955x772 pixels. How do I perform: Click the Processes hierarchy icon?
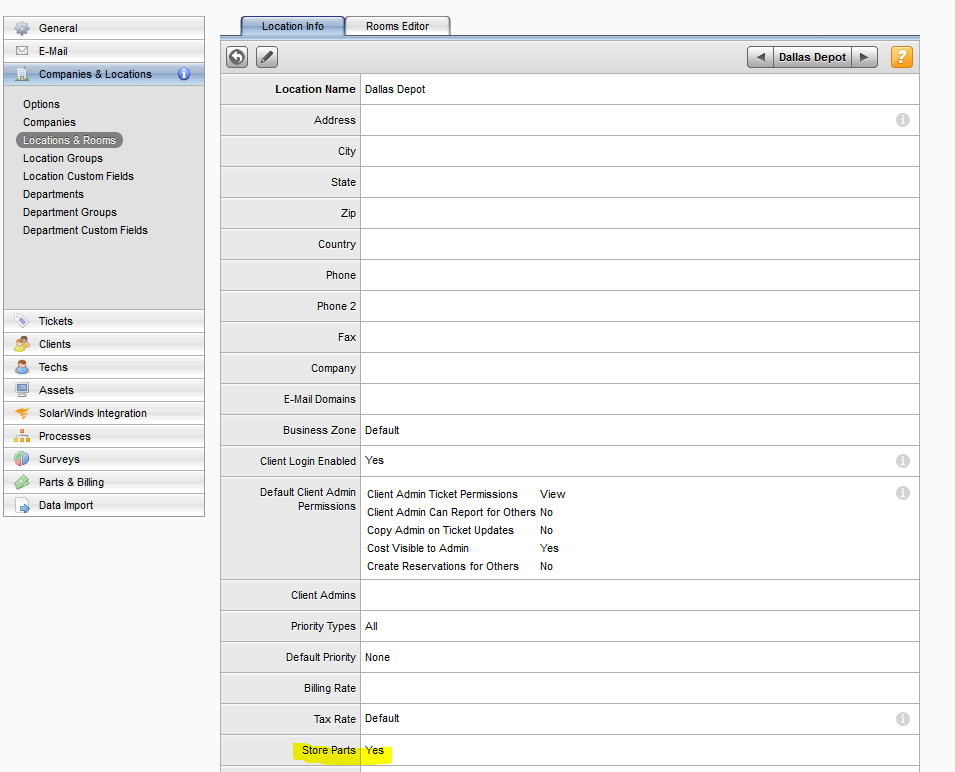(x=22, y=436)
